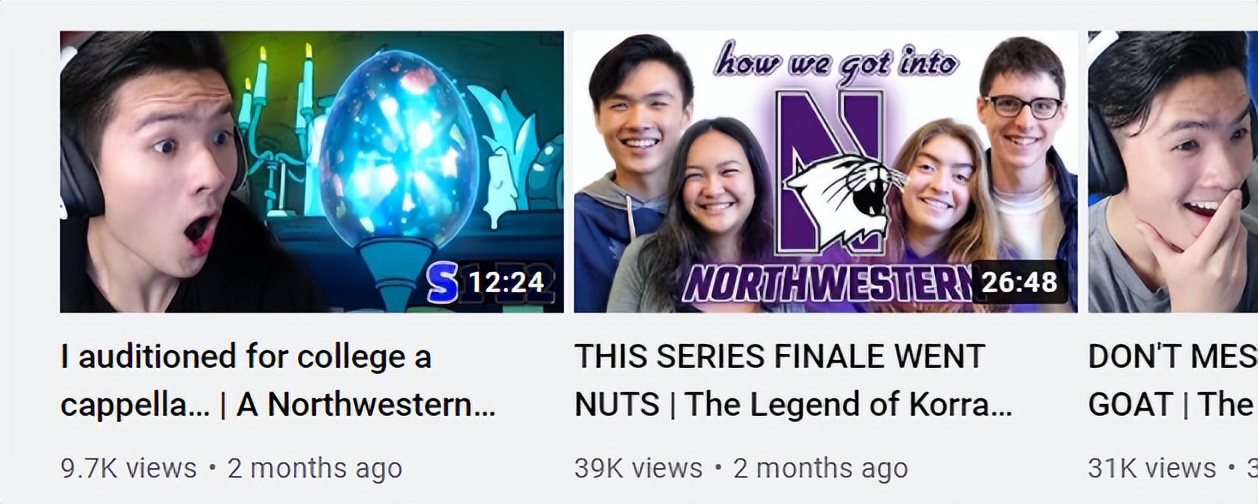Click '2 months ago' under a cappella video
The width and height of the screenshot is (1258, 504).
tap(315, 468)
